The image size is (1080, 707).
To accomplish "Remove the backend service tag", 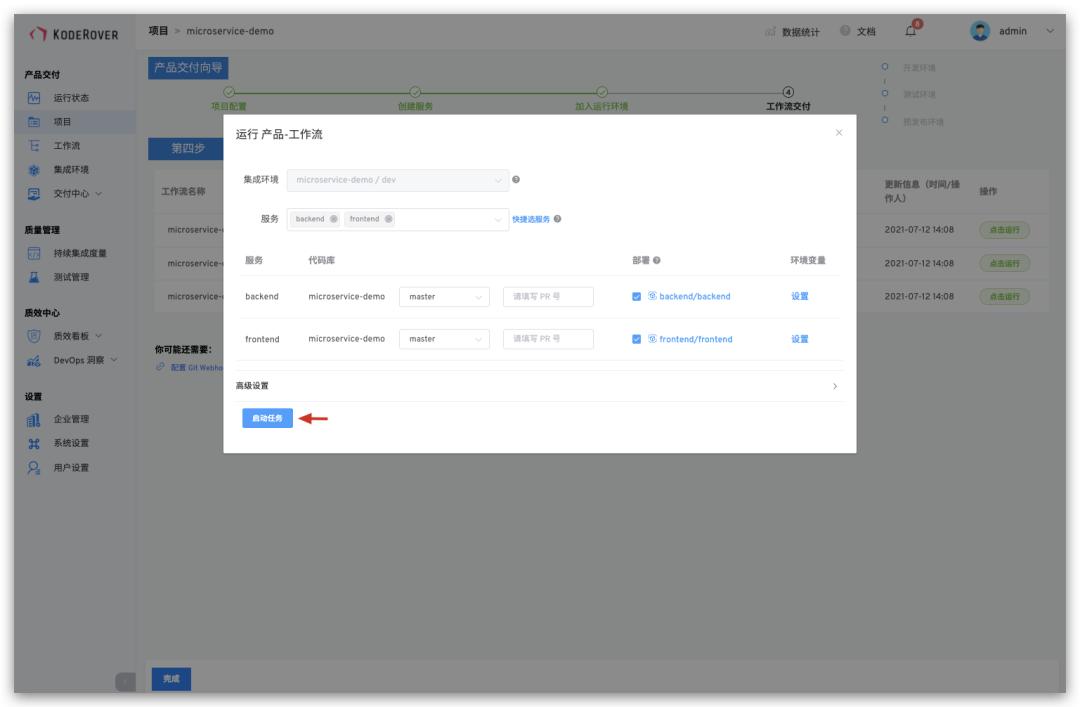I will click(x=333, y=219).
